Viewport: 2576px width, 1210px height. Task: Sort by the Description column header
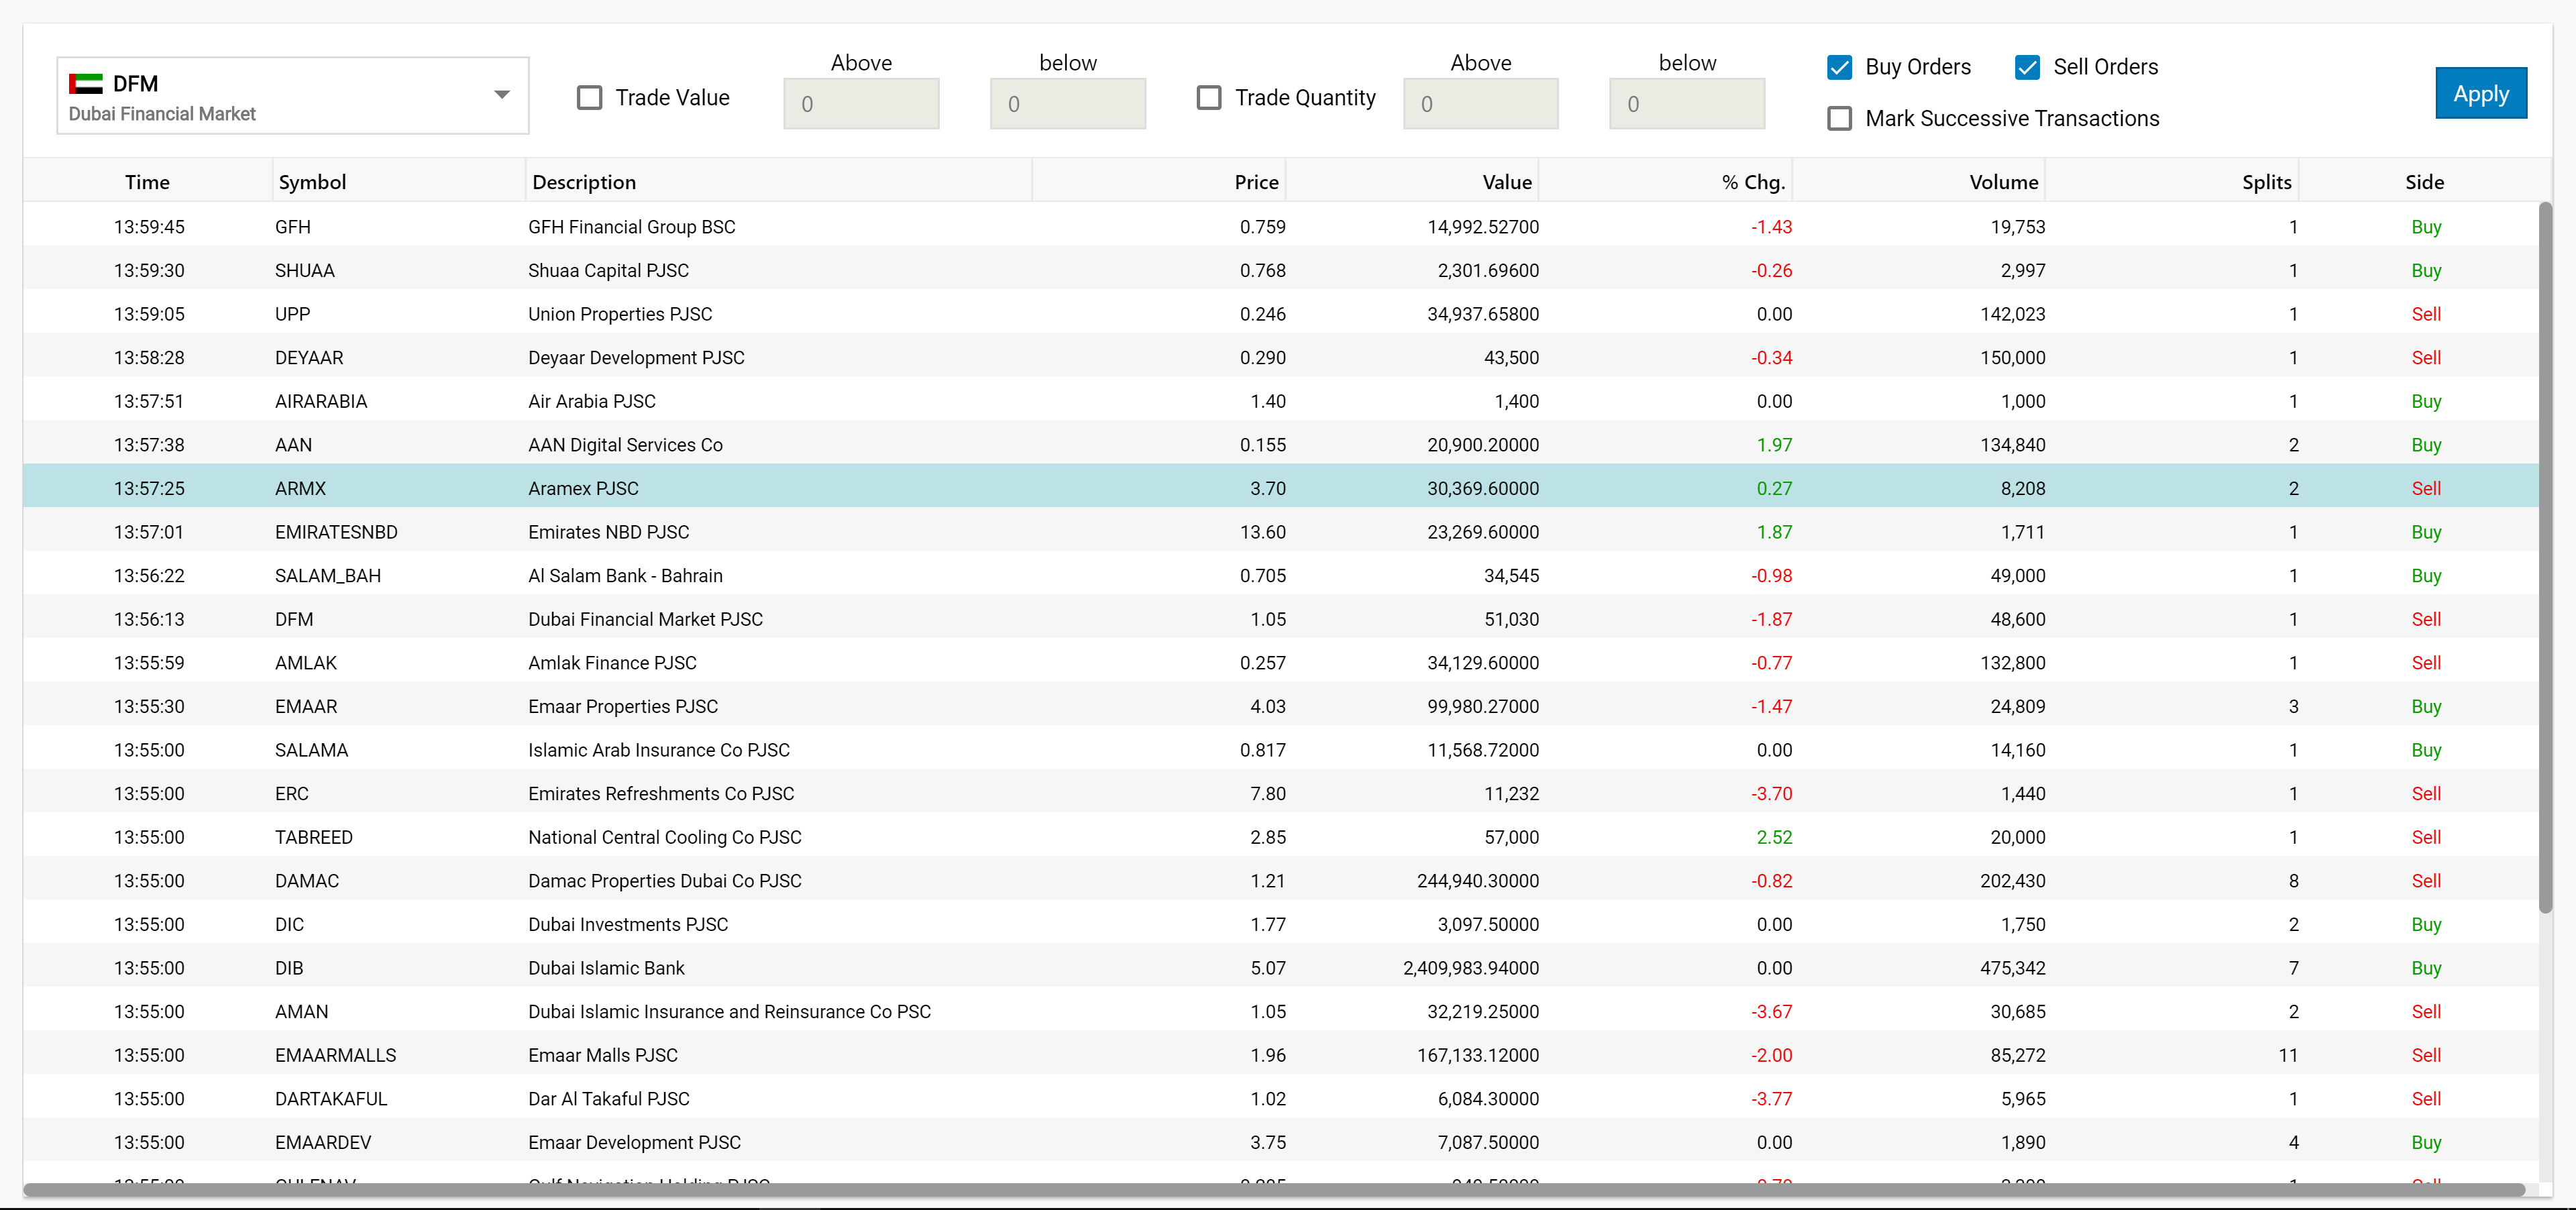click(x=778, y=182)
